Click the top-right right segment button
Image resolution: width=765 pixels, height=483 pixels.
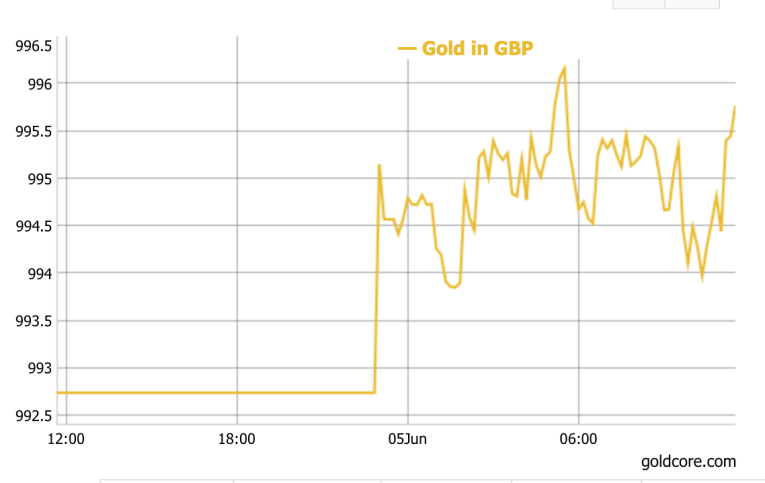tap(692, 4)
